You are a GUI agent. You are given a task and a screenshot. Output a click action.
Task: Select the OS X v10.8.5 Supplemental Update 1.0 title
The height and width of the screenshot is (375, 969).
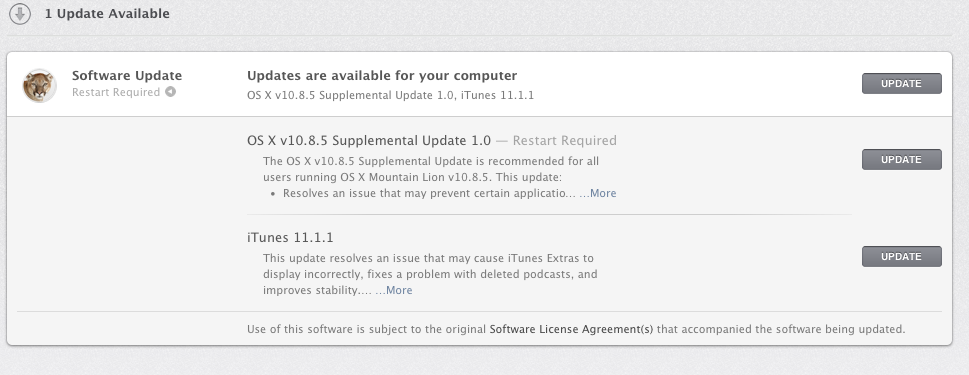point(369,141)
